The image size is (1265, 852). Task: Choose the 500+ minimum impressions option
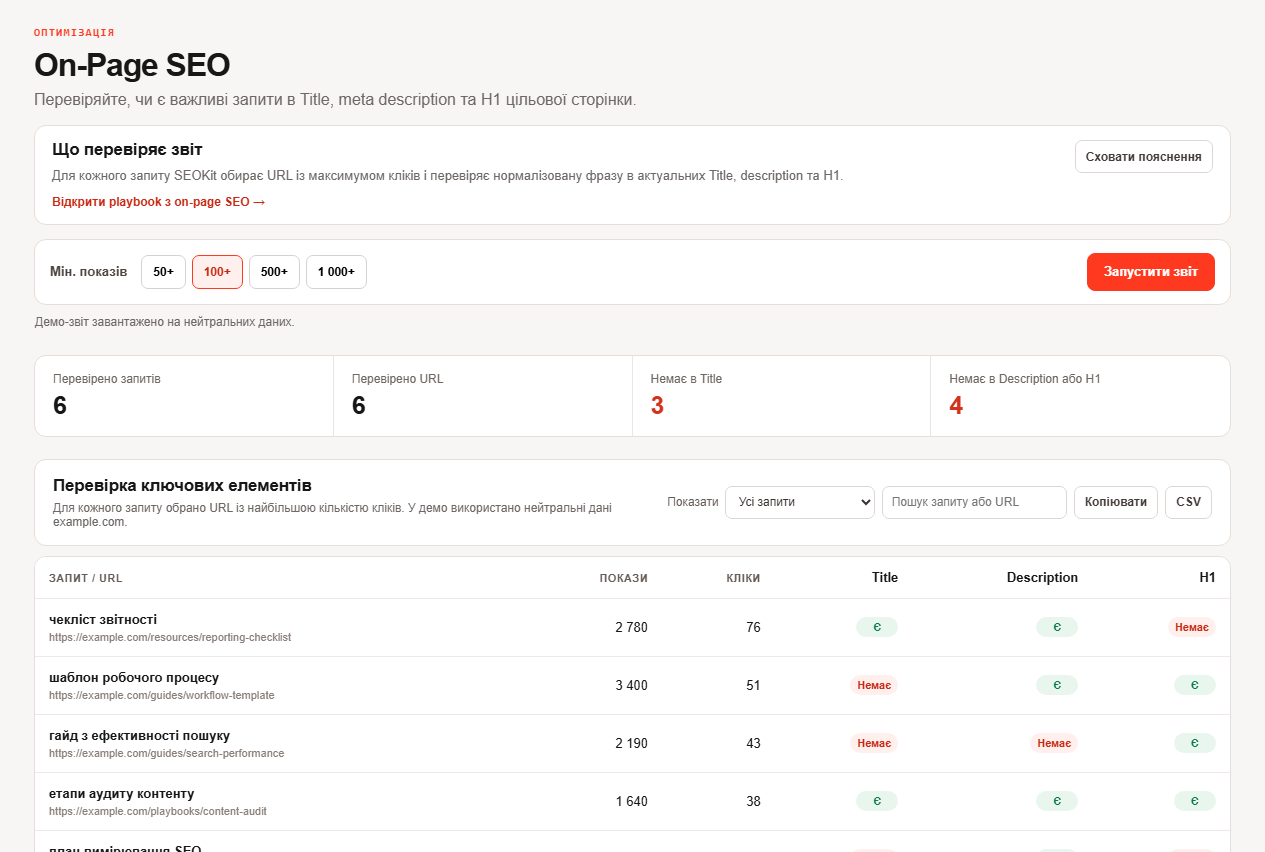tap(274, 272)
